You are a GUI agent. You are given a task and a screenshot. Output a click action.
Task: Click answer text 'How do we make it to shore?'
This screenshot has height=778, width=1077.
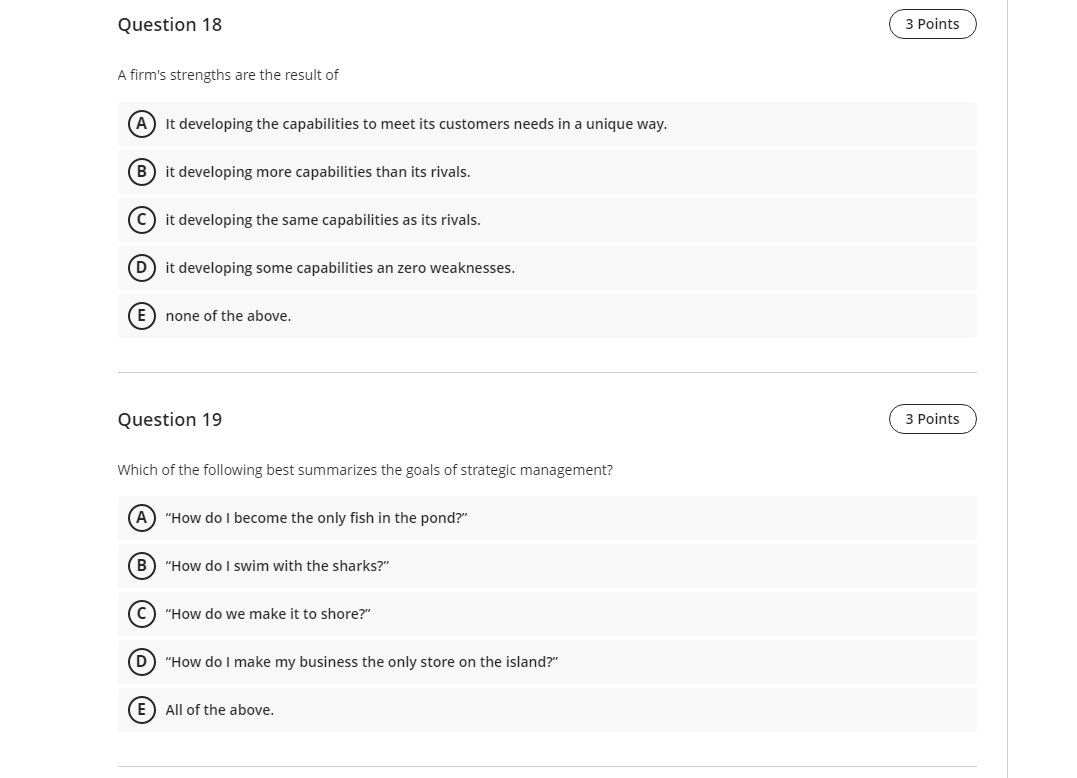268,615
